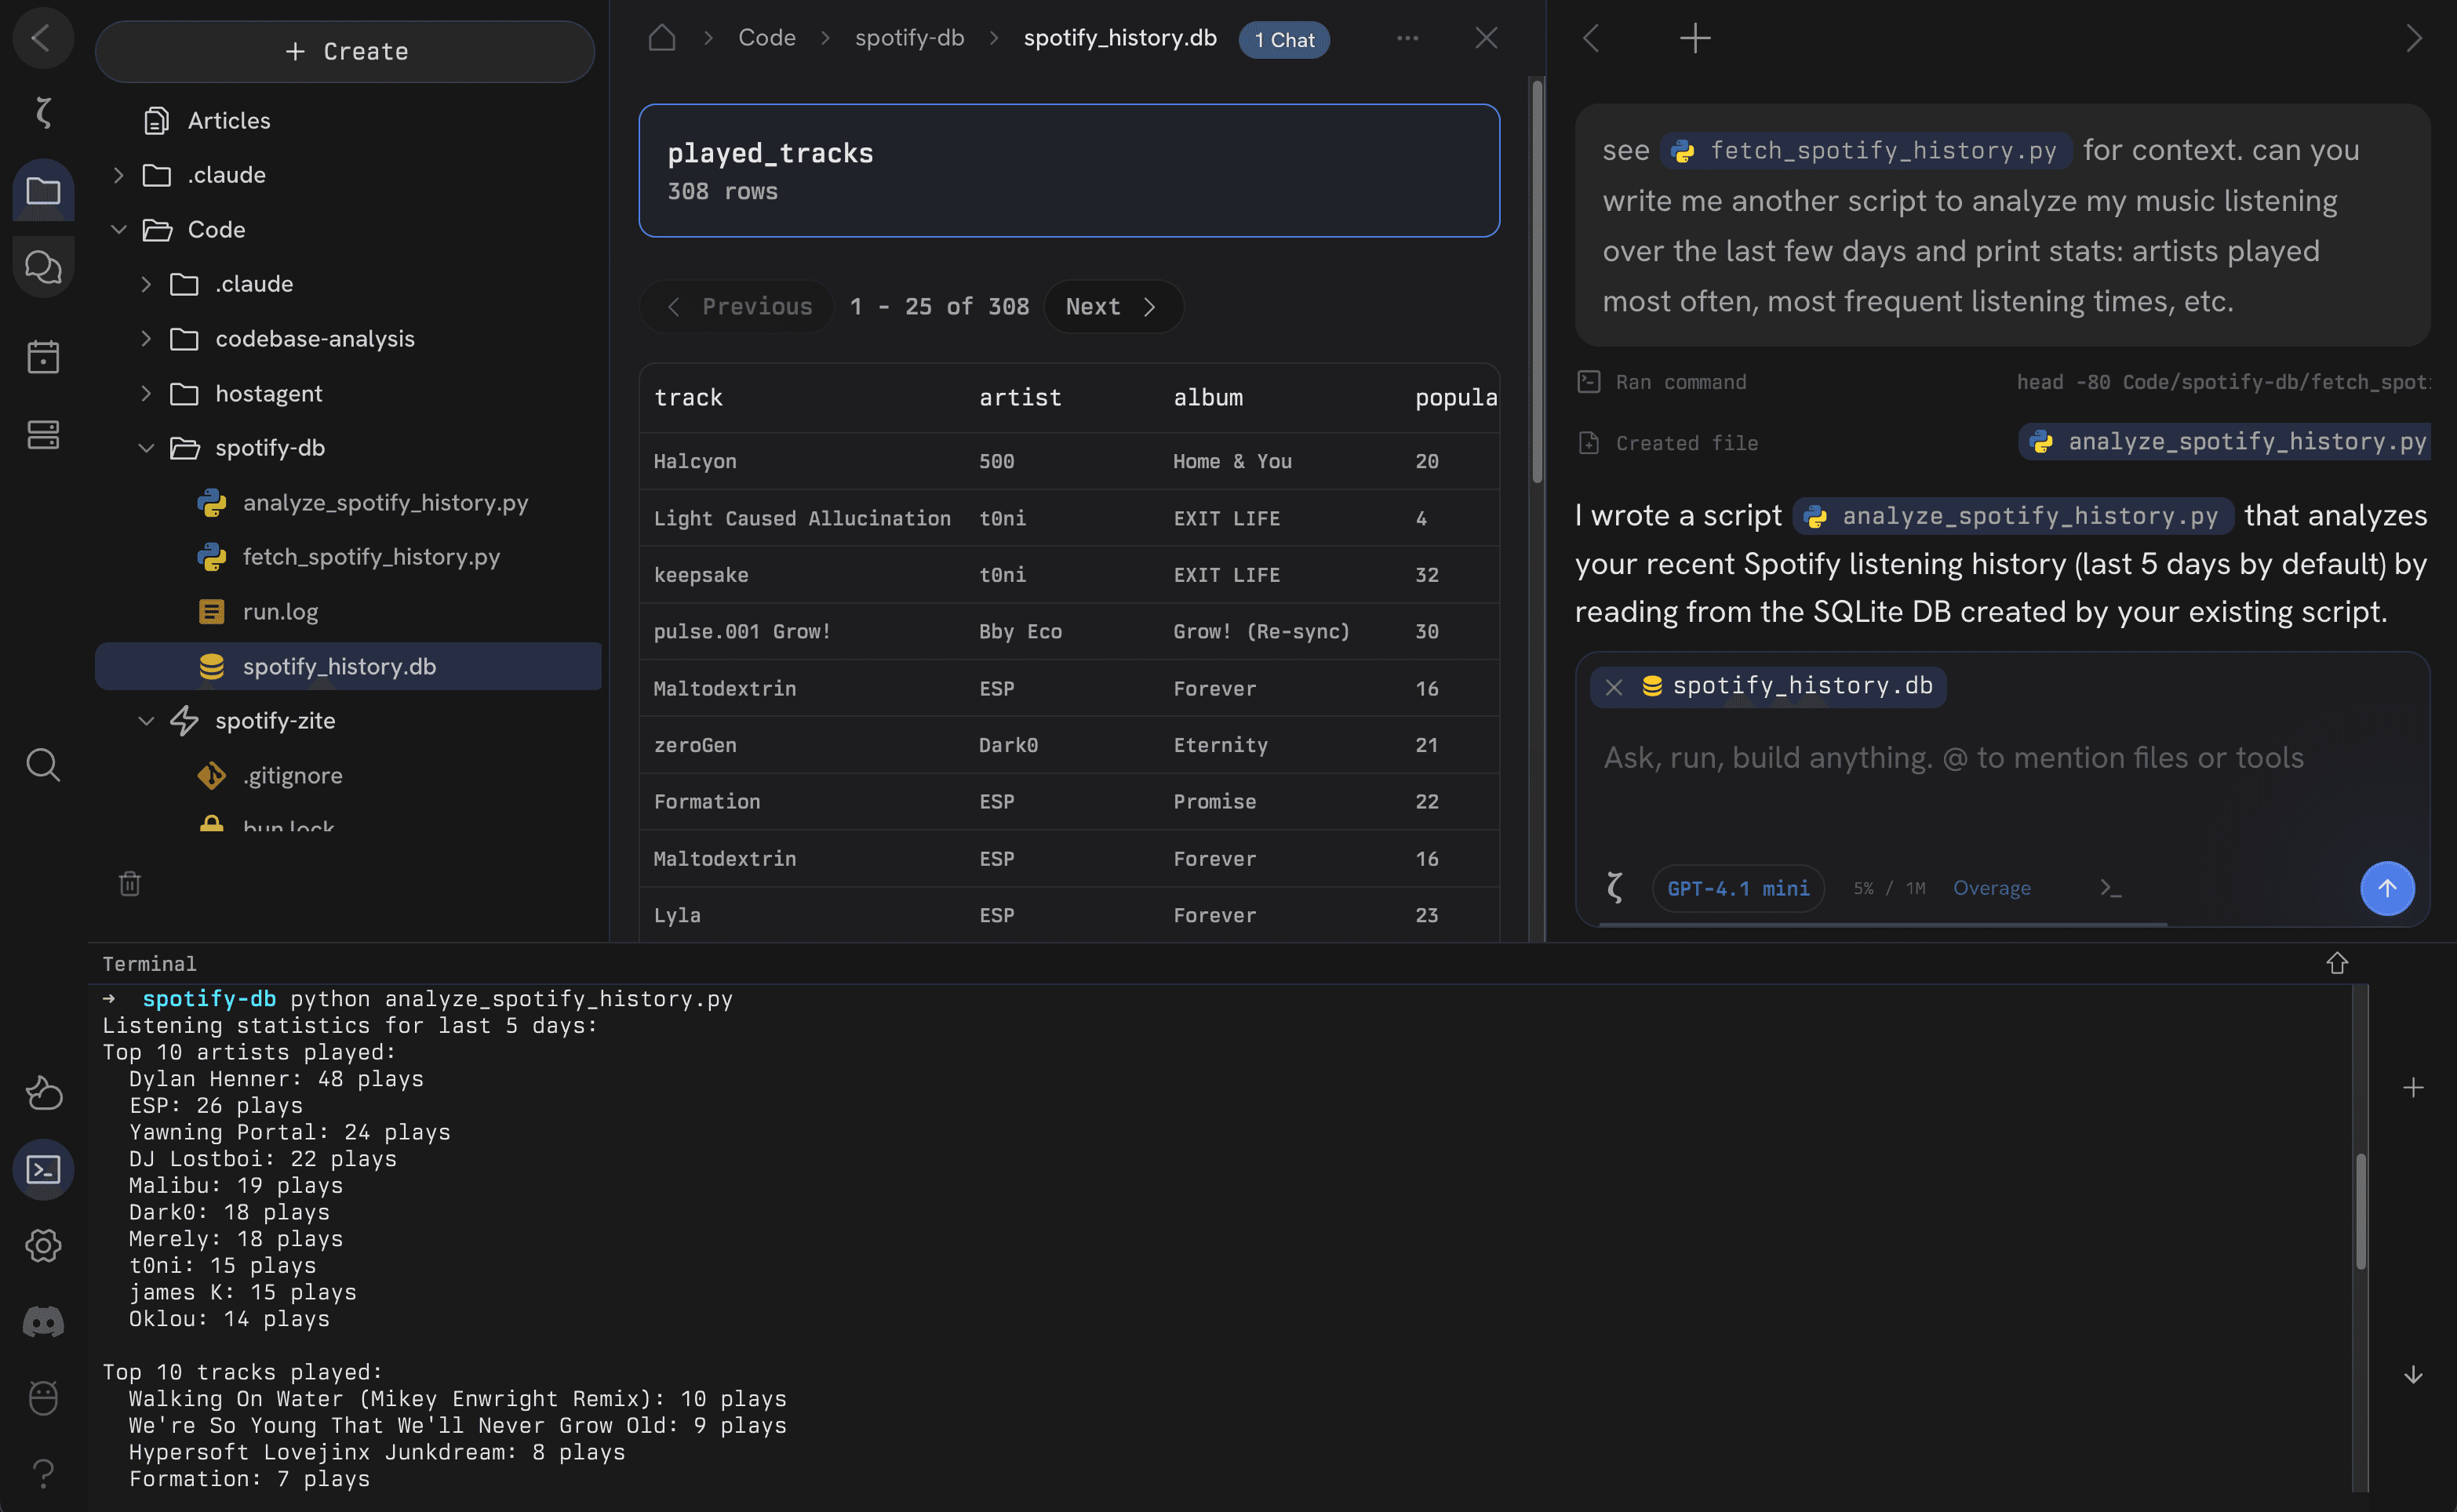Open the servers stack sidebar icon
2457x1512 pixels.
click(43, 434)
